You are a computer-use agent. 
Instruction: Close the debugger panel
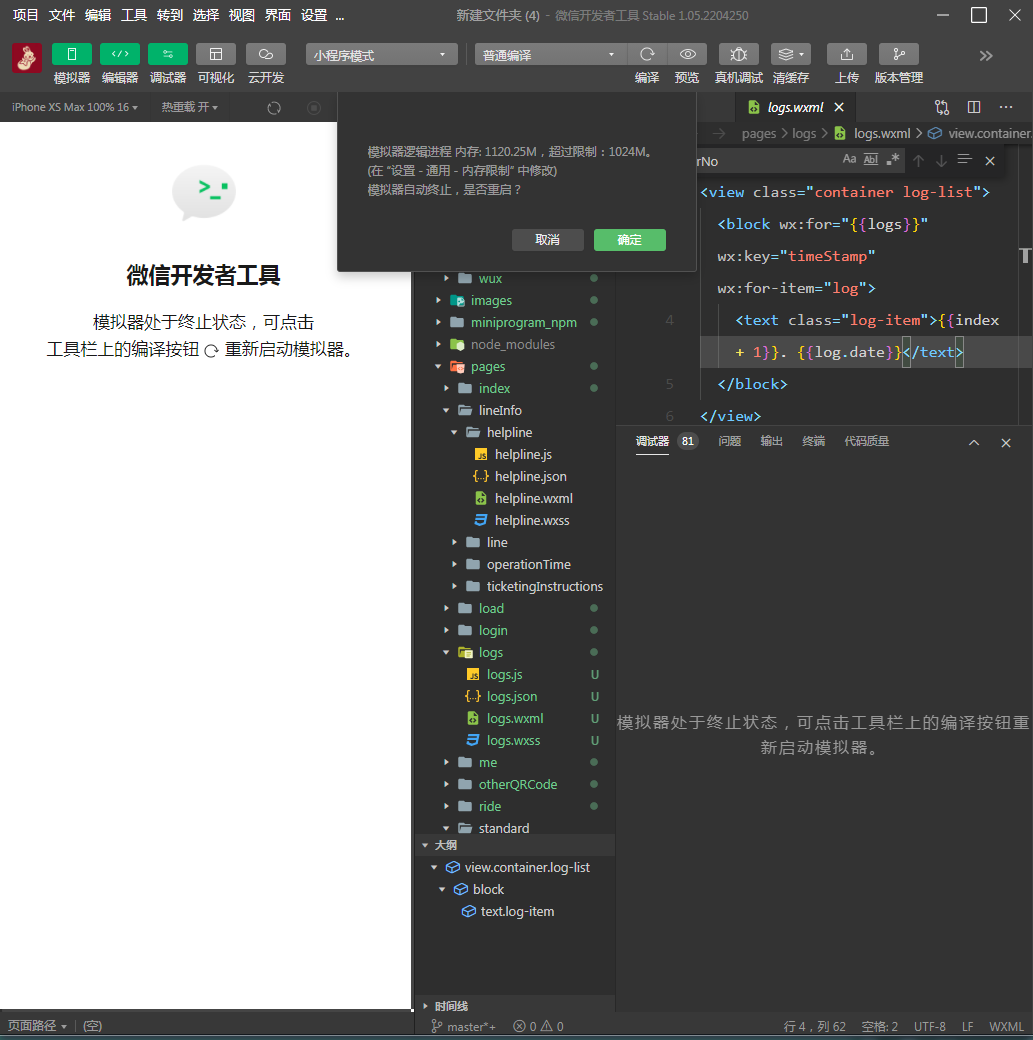pos(1006,442)
